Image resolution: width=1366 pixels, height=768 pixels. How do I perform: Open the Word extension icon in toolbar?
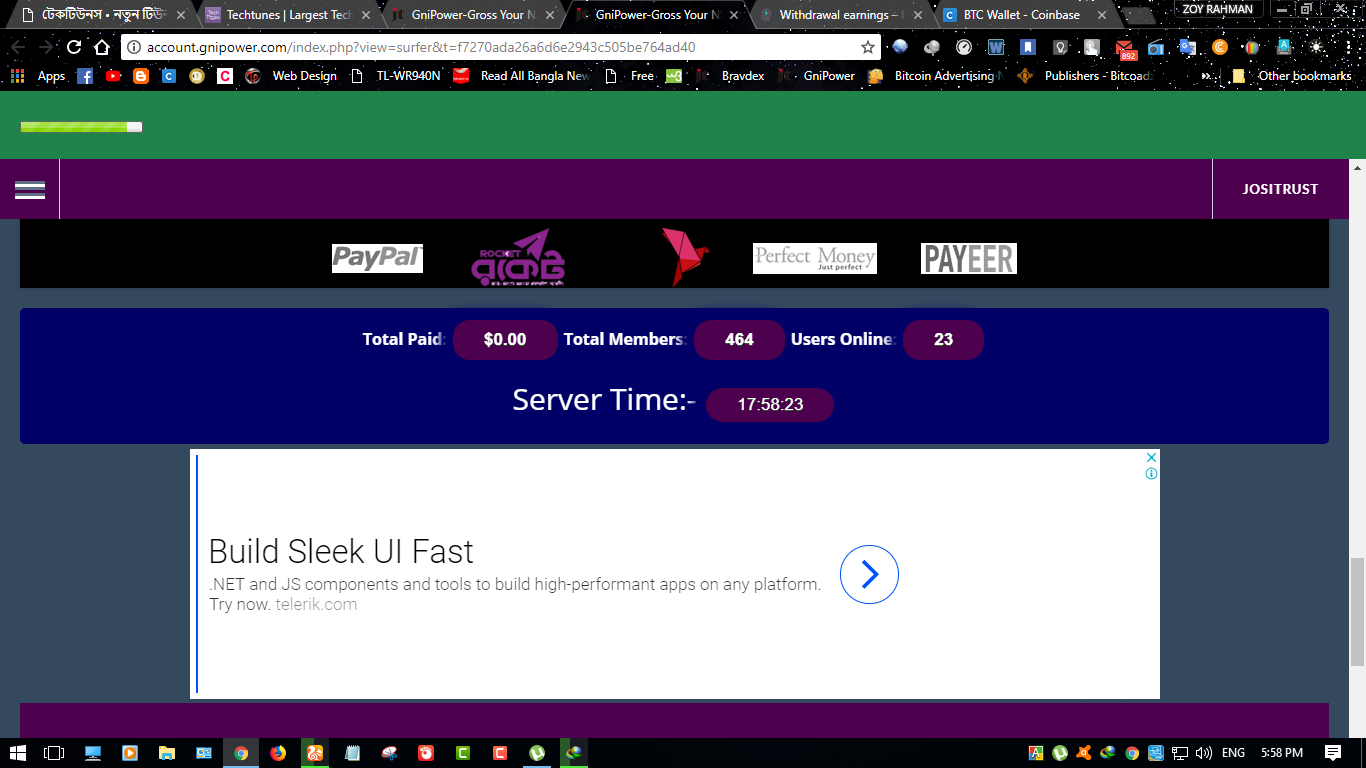[995, 47]
